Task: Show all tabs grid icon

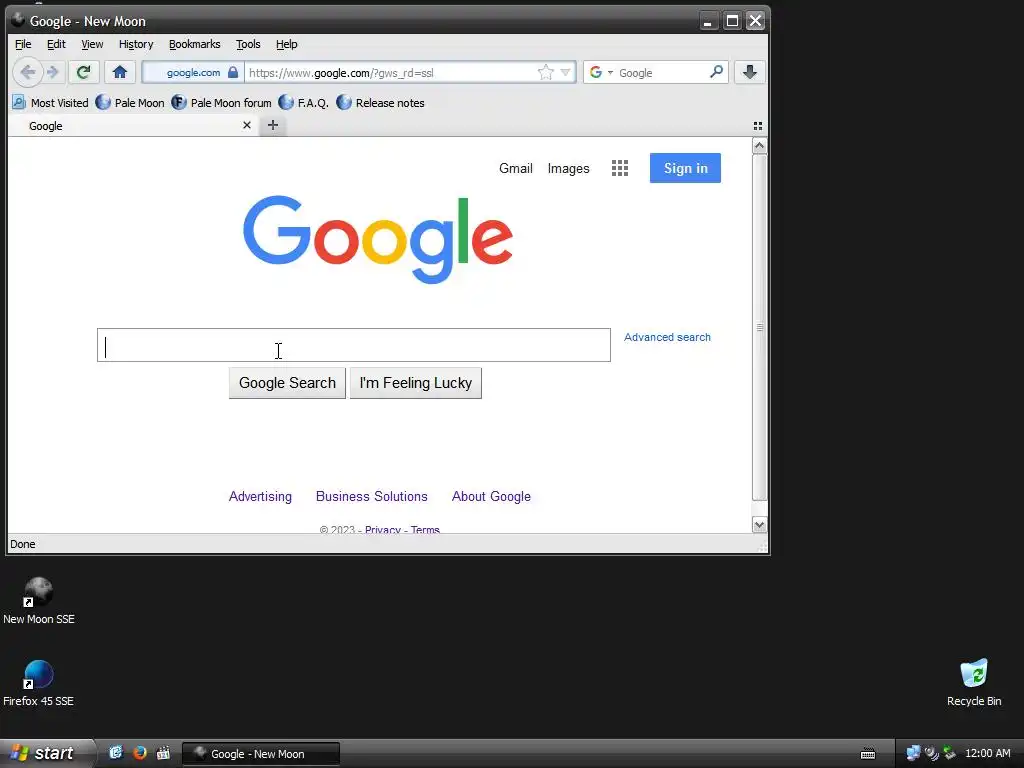Action: tap(758, 125)
